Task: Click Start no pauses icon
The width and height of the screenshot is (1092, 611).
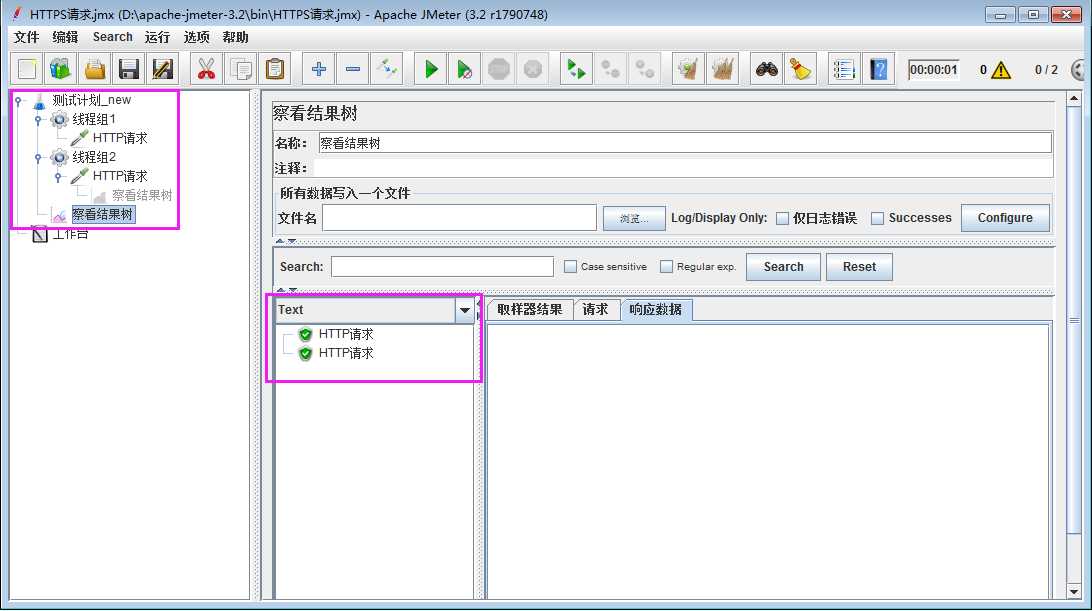Action: (x=465, y=69)
